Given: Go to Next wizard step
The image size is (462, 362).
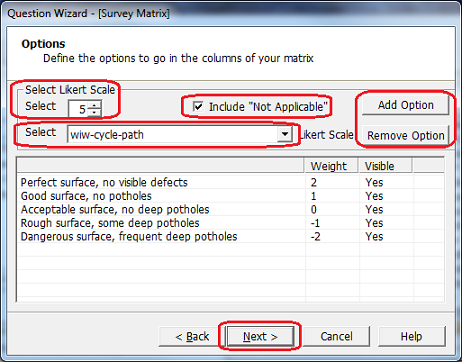Looking at the screenshot, I should (260, 336).
